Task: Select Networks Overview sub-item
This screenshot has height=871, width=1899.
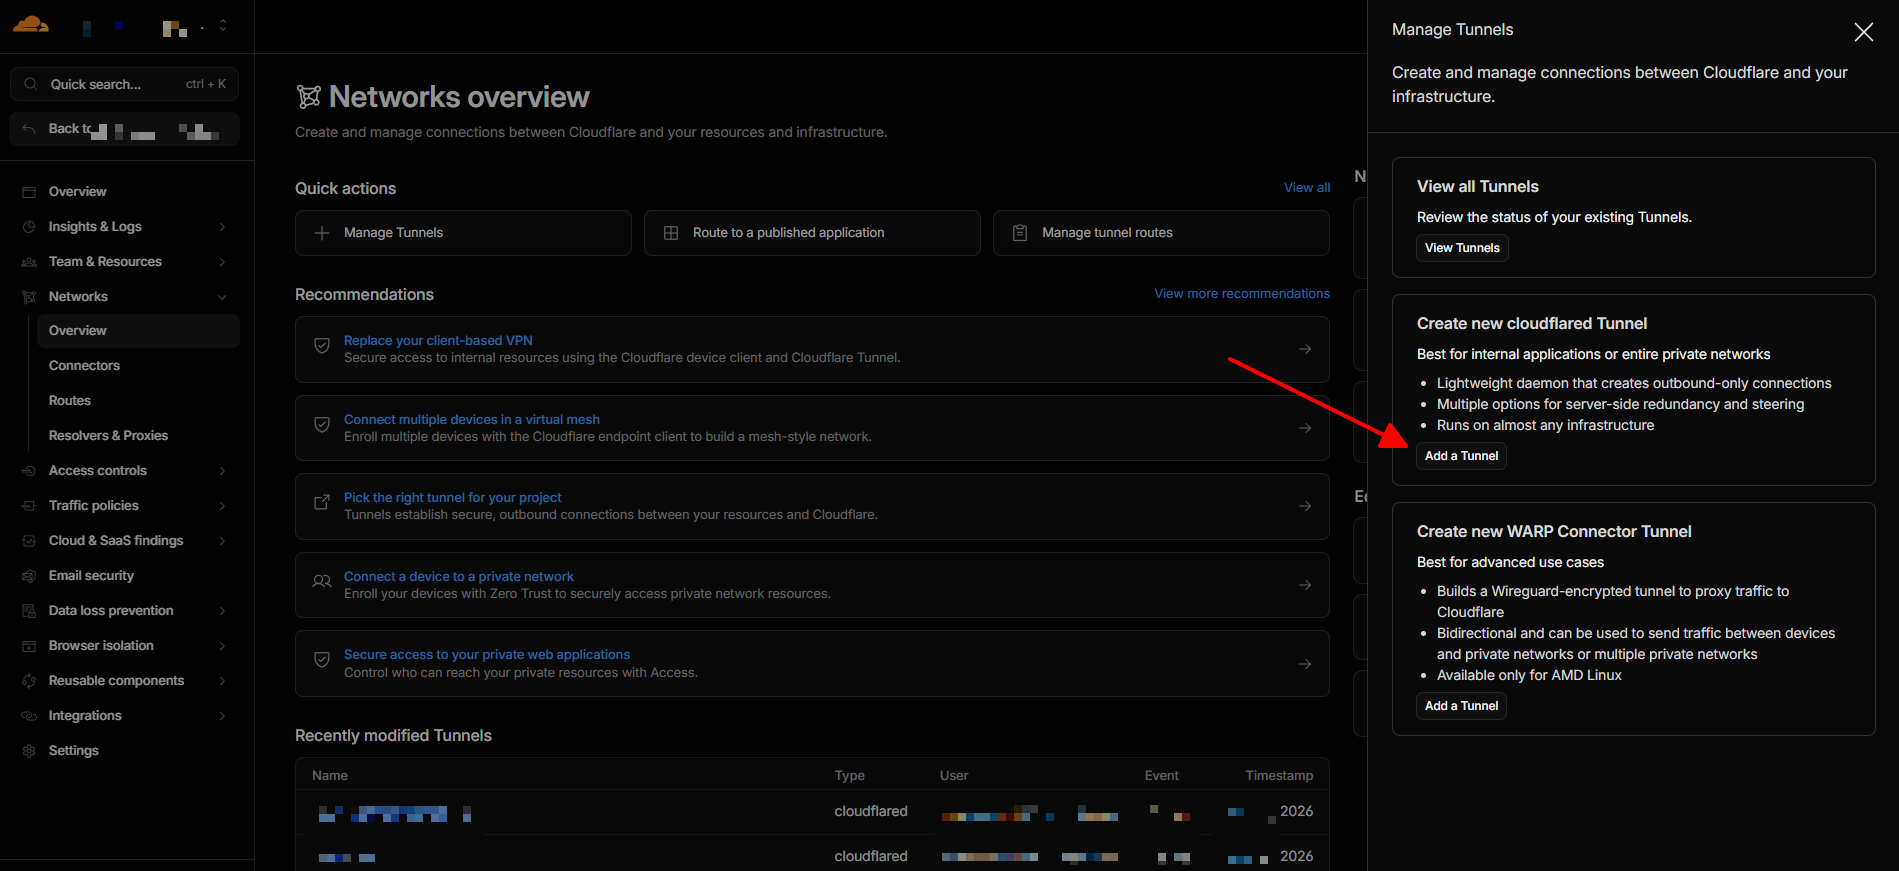Action: point(138,331)
